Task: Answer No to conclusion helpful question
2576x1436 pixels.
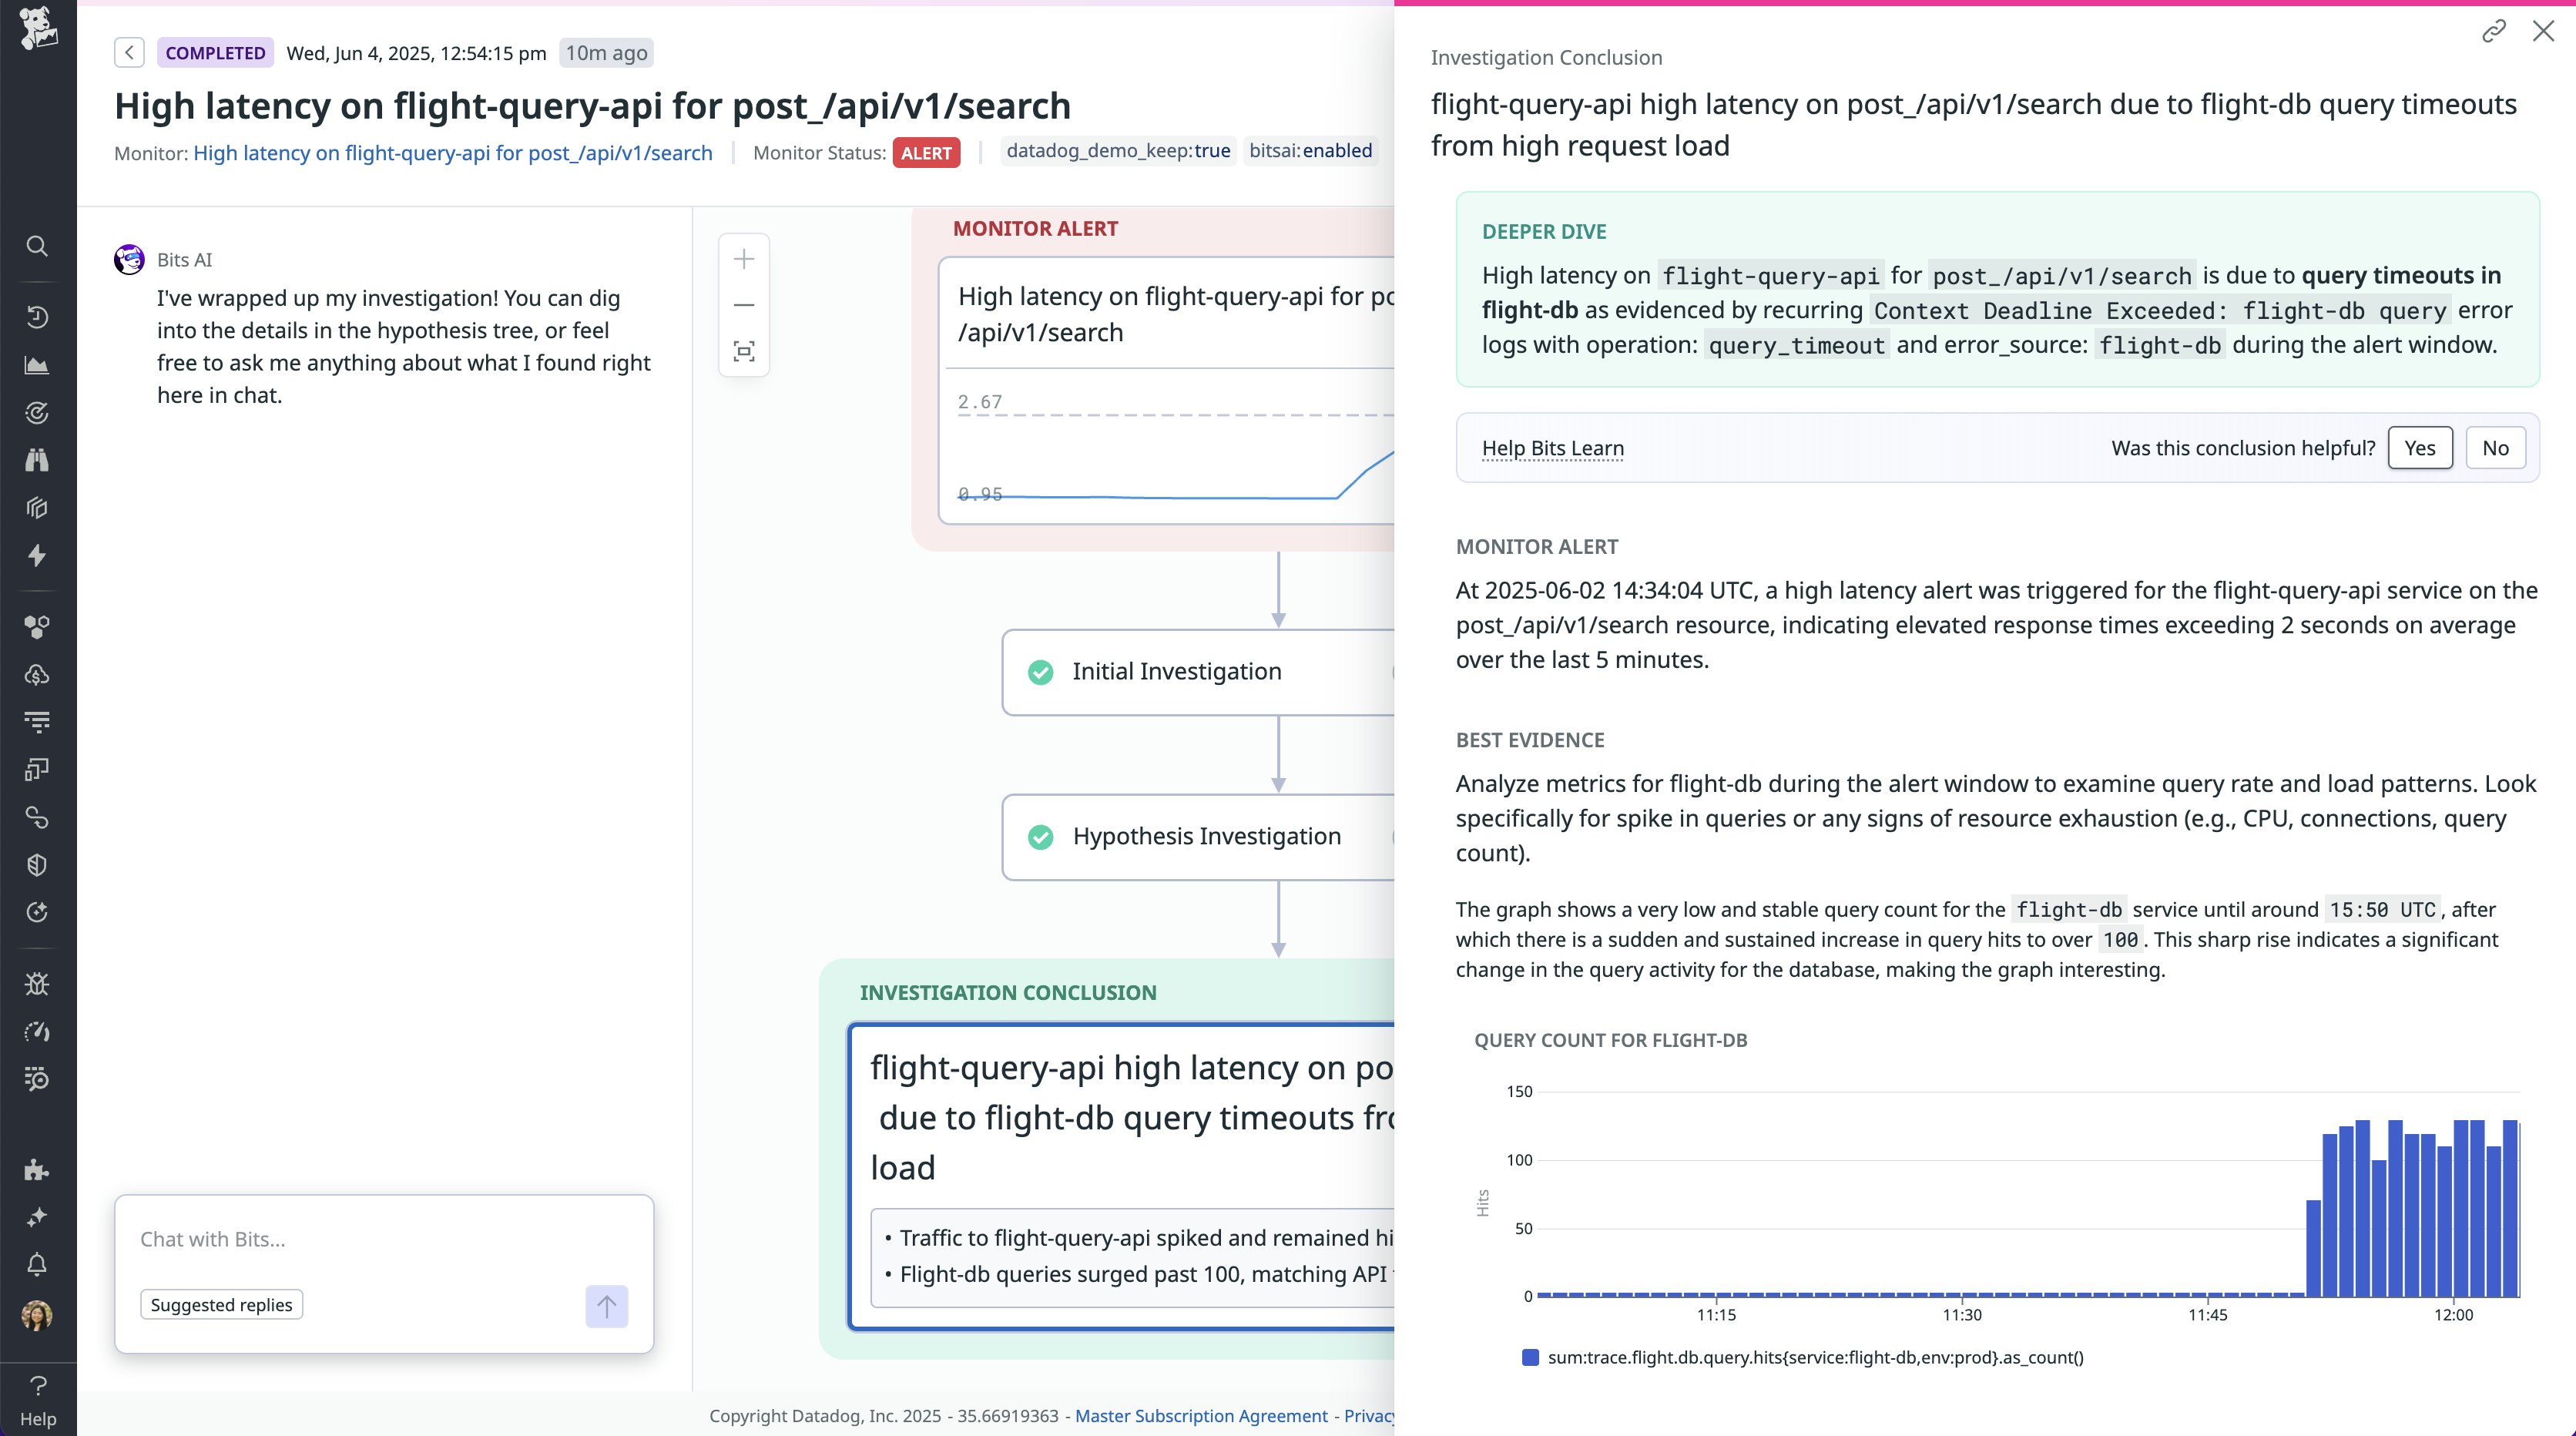Action: (x=2495, y=448)
